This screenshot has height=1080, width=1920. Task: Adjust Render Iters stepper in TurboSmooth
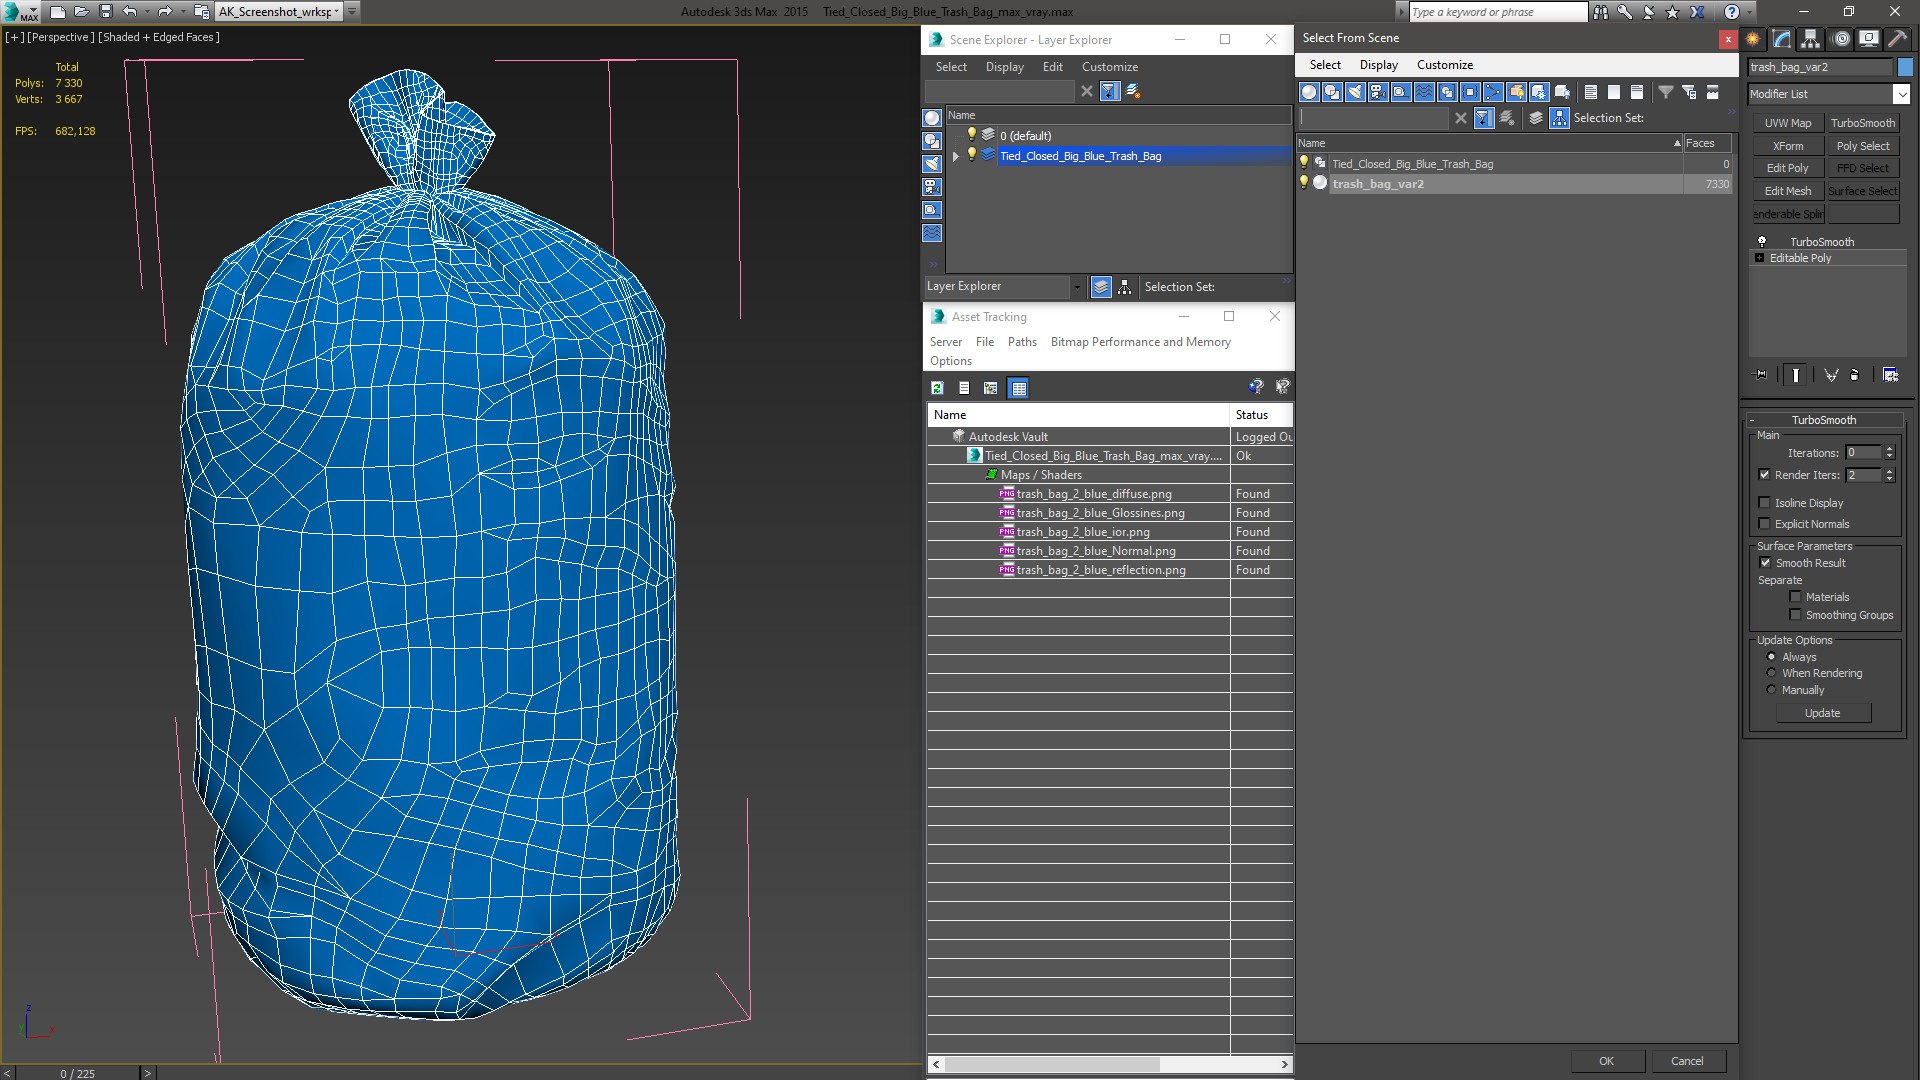1890,475
